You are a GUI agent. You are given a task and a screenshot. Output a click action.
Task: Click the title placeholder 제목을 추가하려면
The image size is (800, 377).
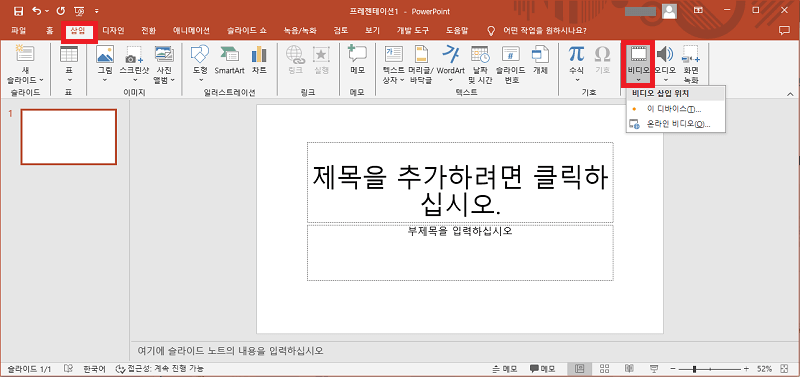[460, 183]
